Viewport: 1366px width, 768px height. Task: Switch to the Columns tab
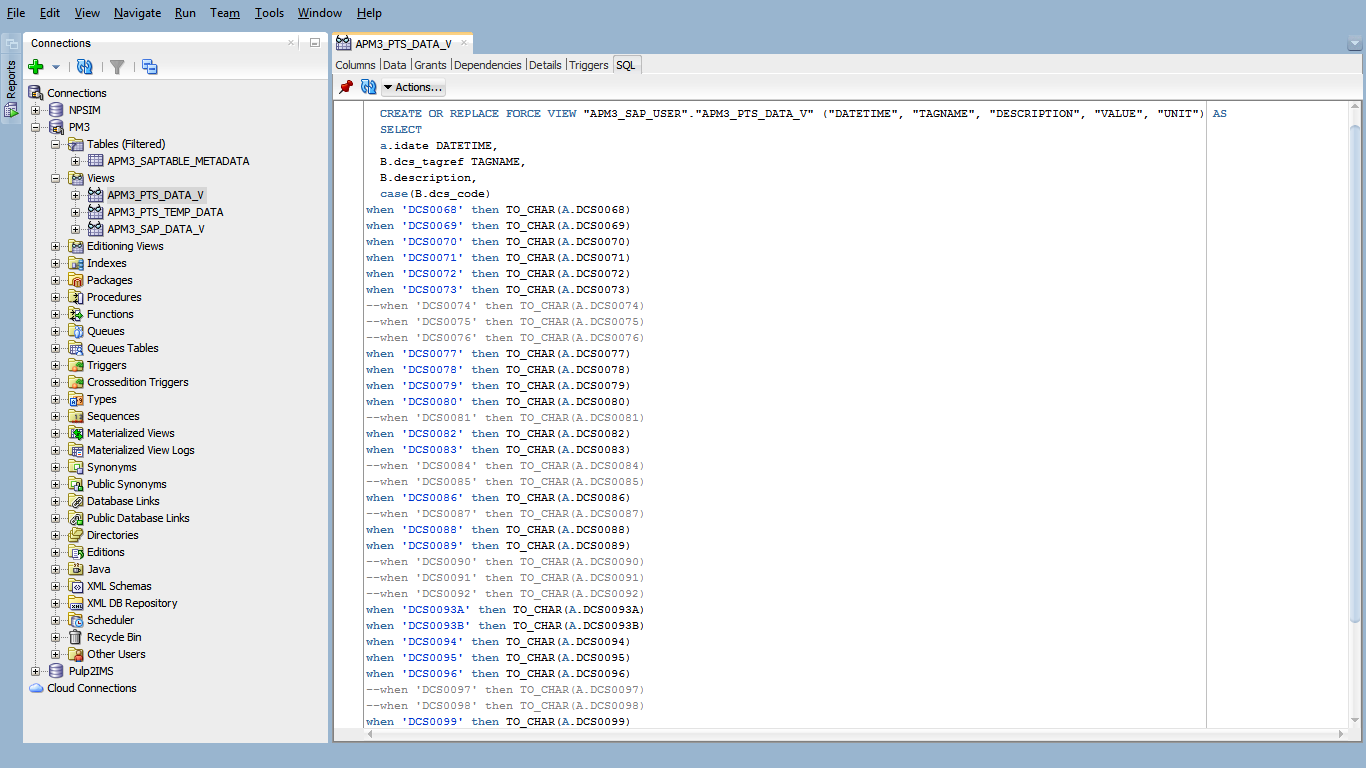coord(355,65)
